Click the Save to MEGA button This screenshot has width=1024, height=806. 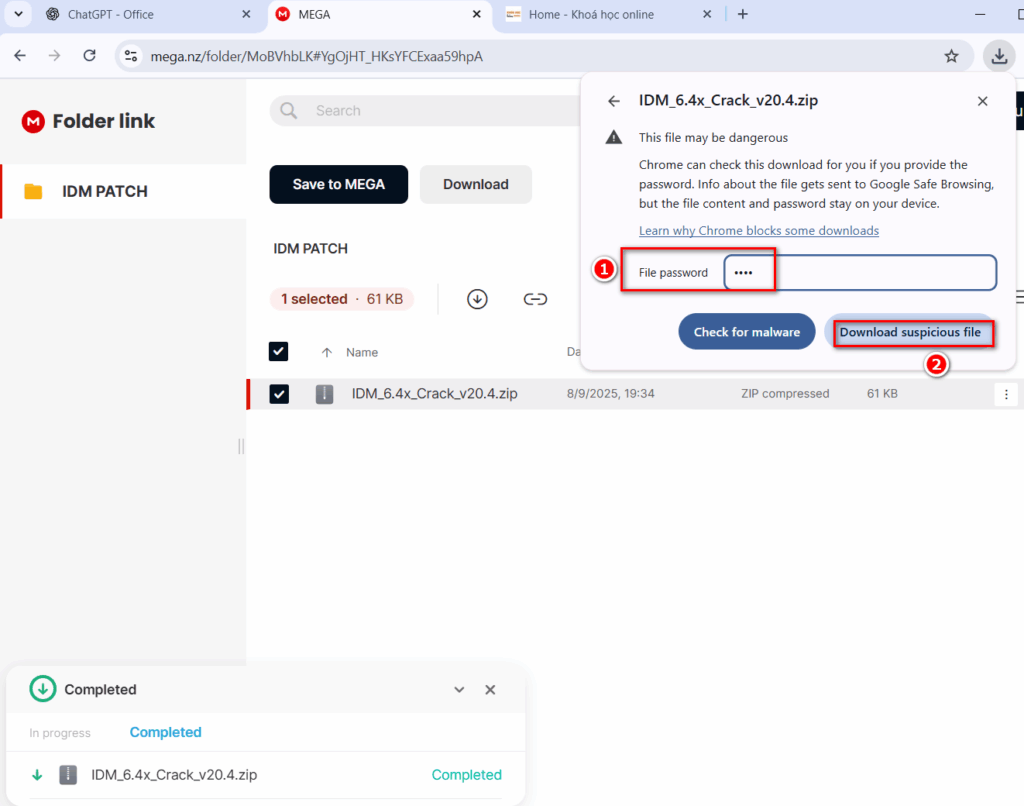point(338,184)
